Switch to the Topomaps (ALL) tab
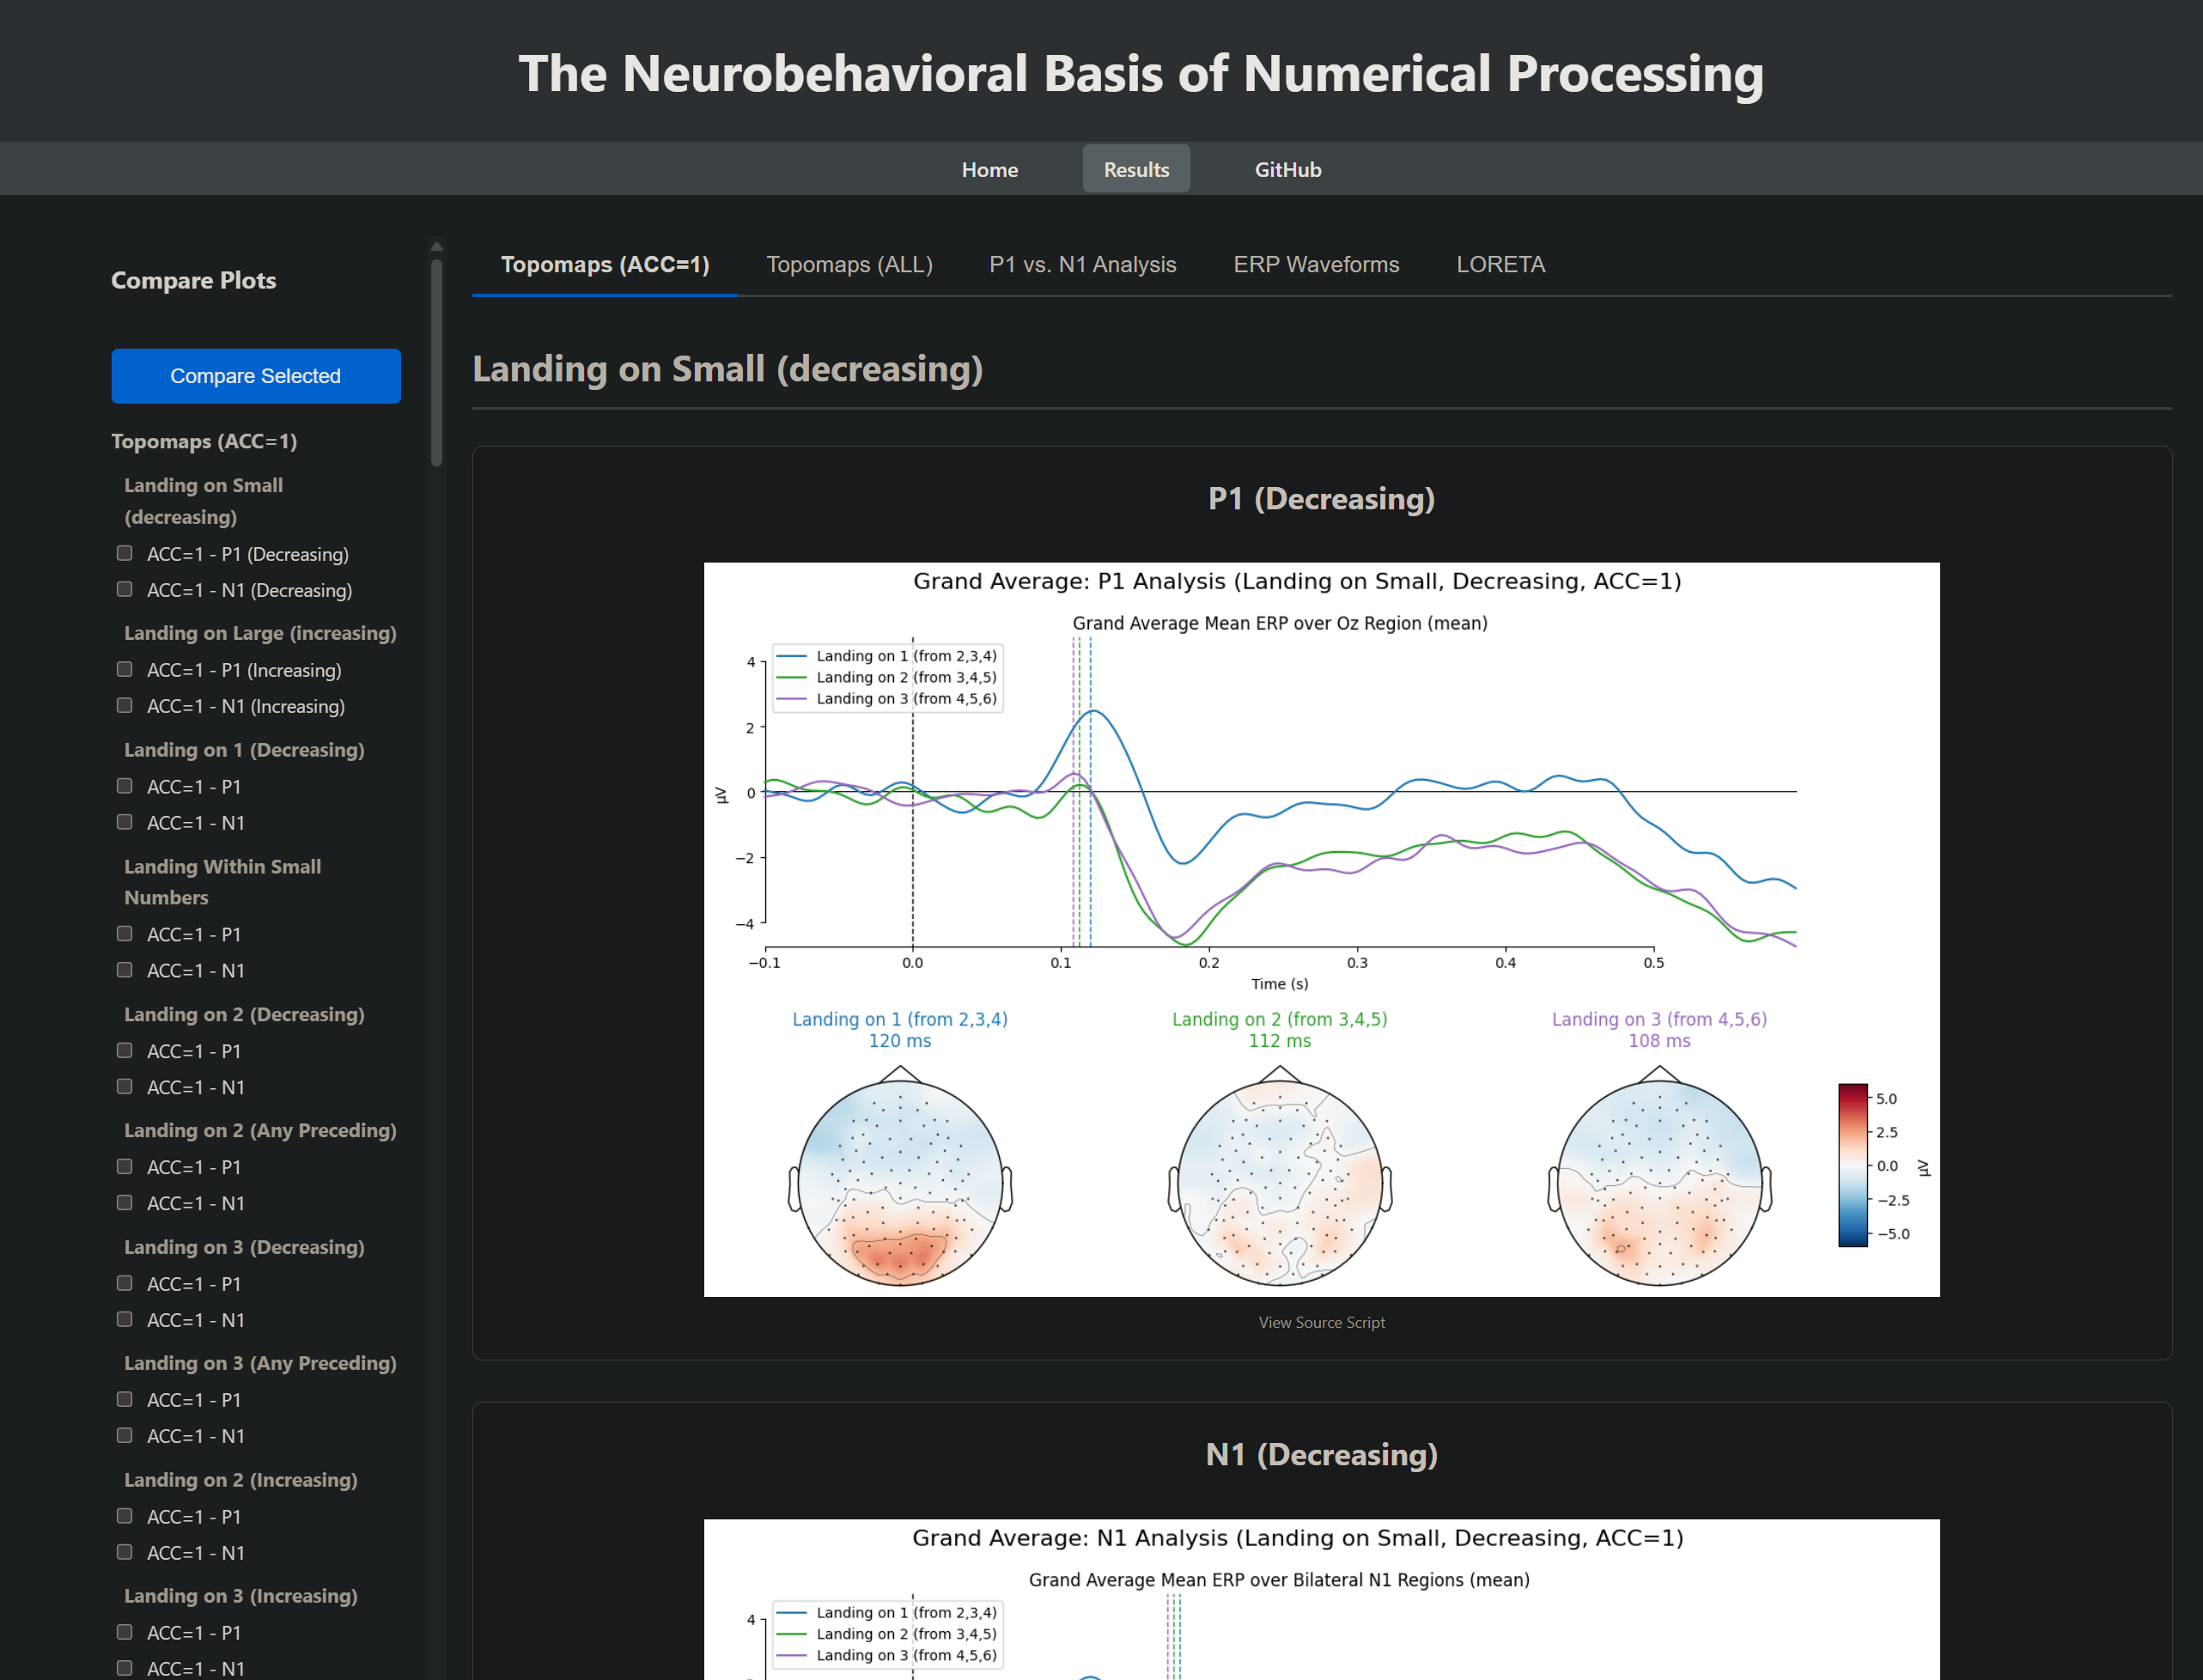This screenshot has height=1680, width=2203. point(849,264)
